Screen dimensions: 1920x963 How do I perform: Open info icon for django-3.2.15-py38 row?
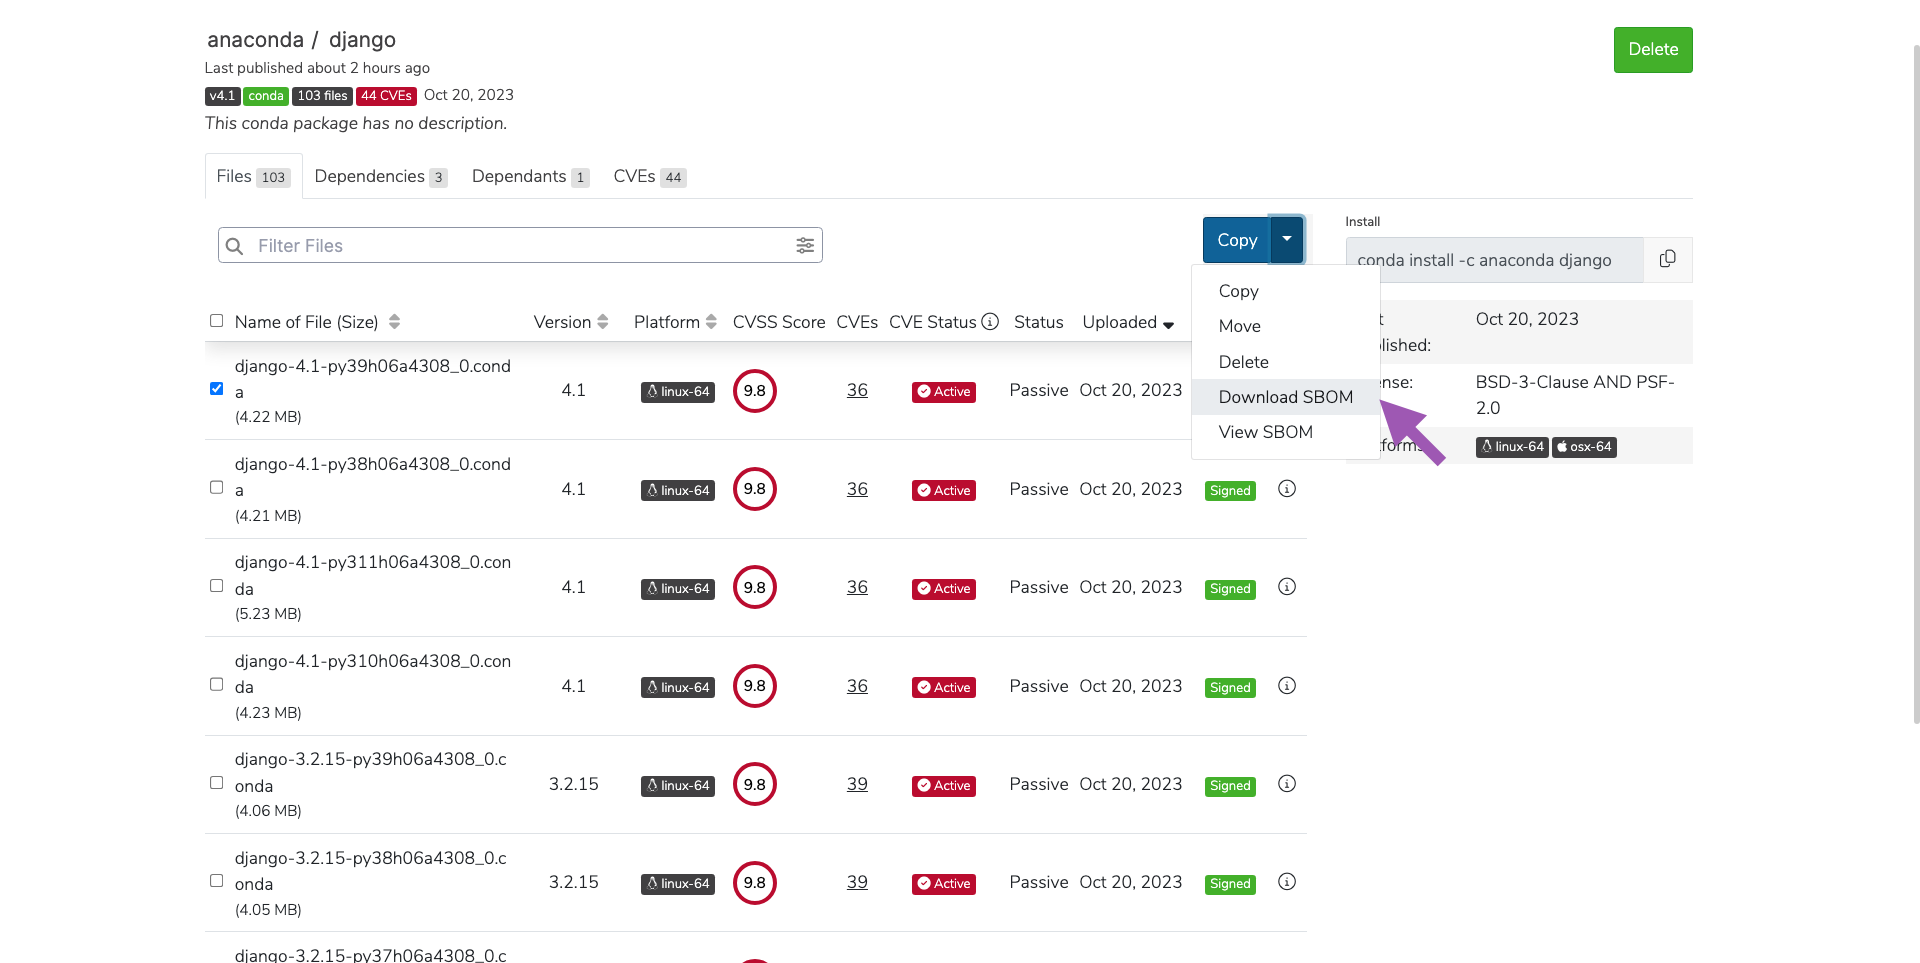pyautogui.click(x=1287, y=882)
